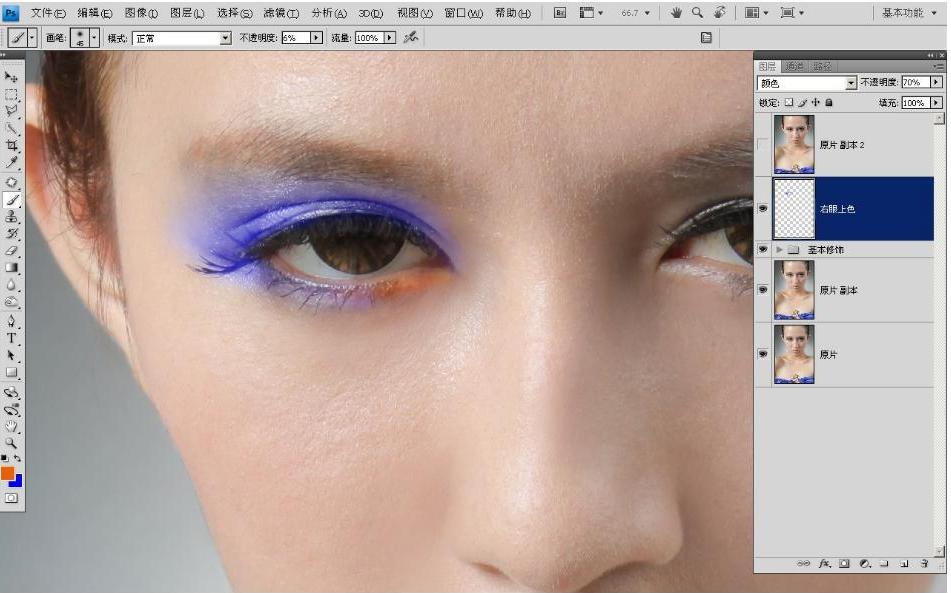Select the Move tool

pos(11,77)
